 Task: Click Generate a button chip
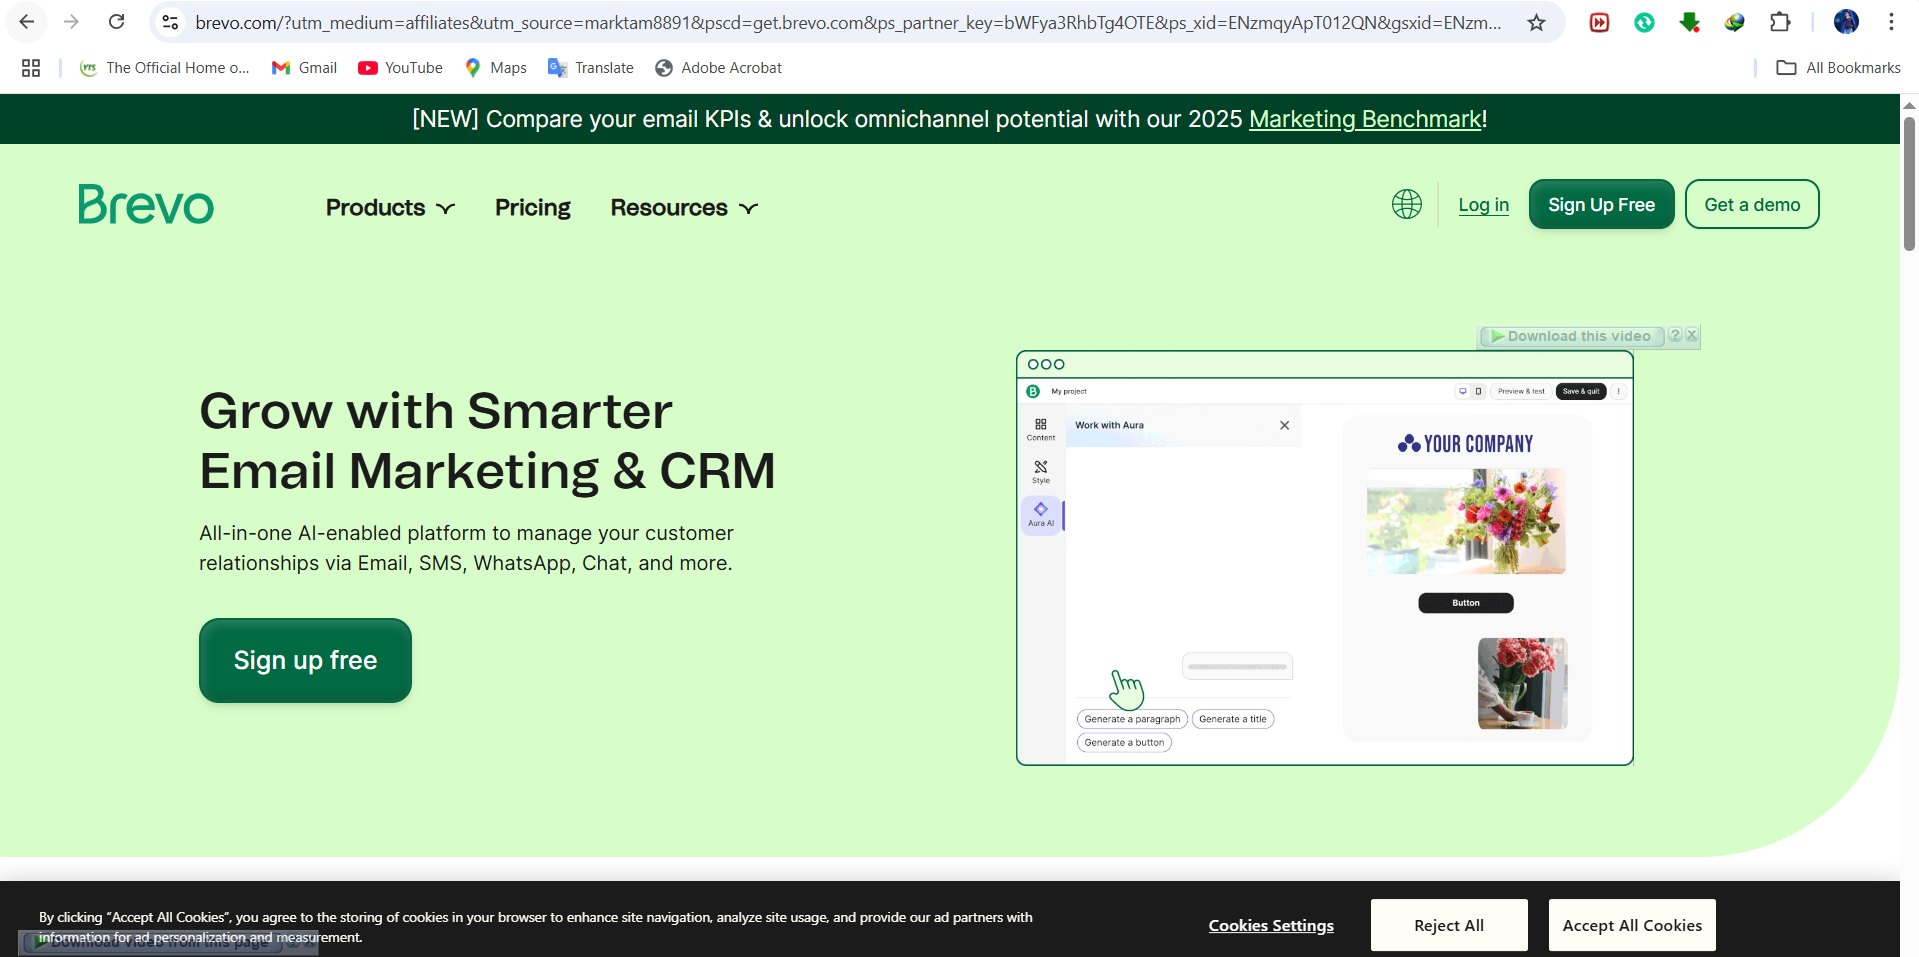[x=1124, y=742]
